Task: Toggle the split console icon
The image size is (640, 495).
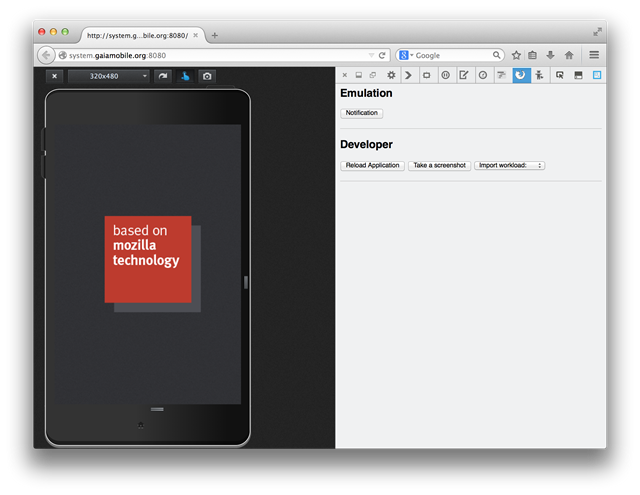Action: (578, 75)
